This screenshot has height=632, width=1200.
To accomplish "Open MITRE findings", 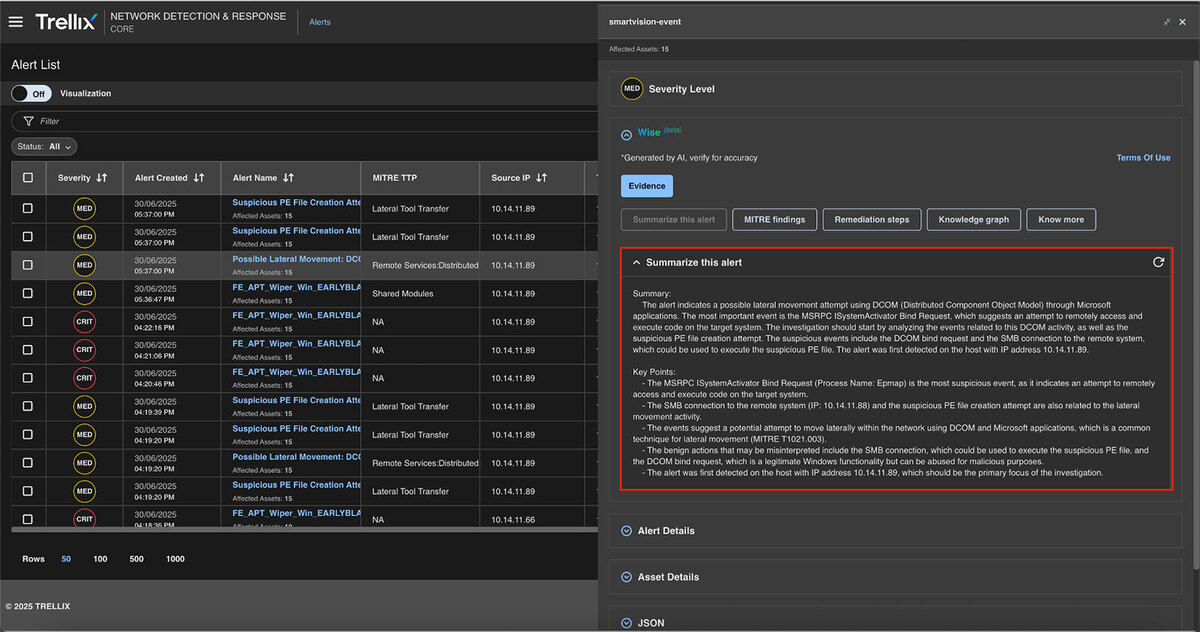I will tap(775, 219).
